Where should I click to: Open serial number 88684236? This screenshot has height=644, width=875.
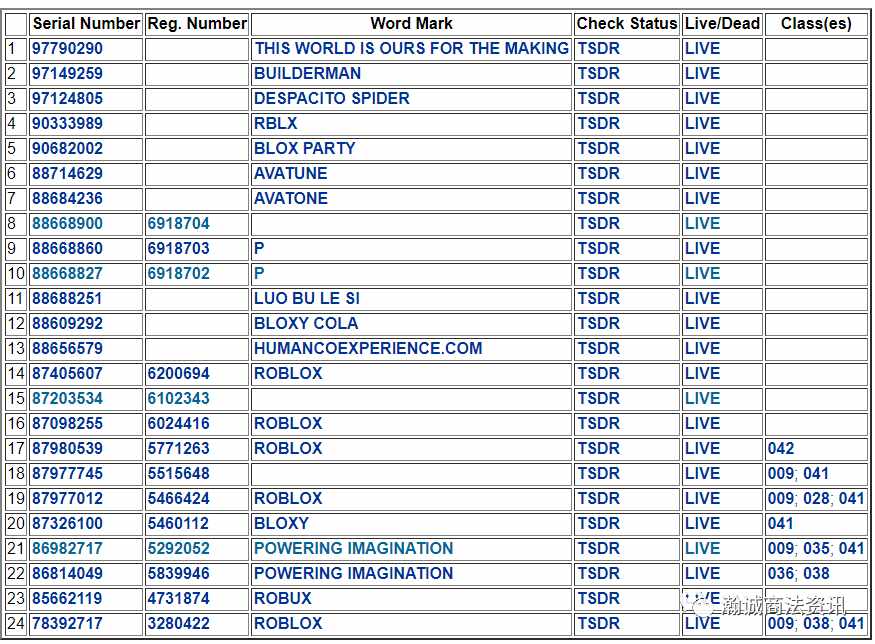[x=67, y=199]
